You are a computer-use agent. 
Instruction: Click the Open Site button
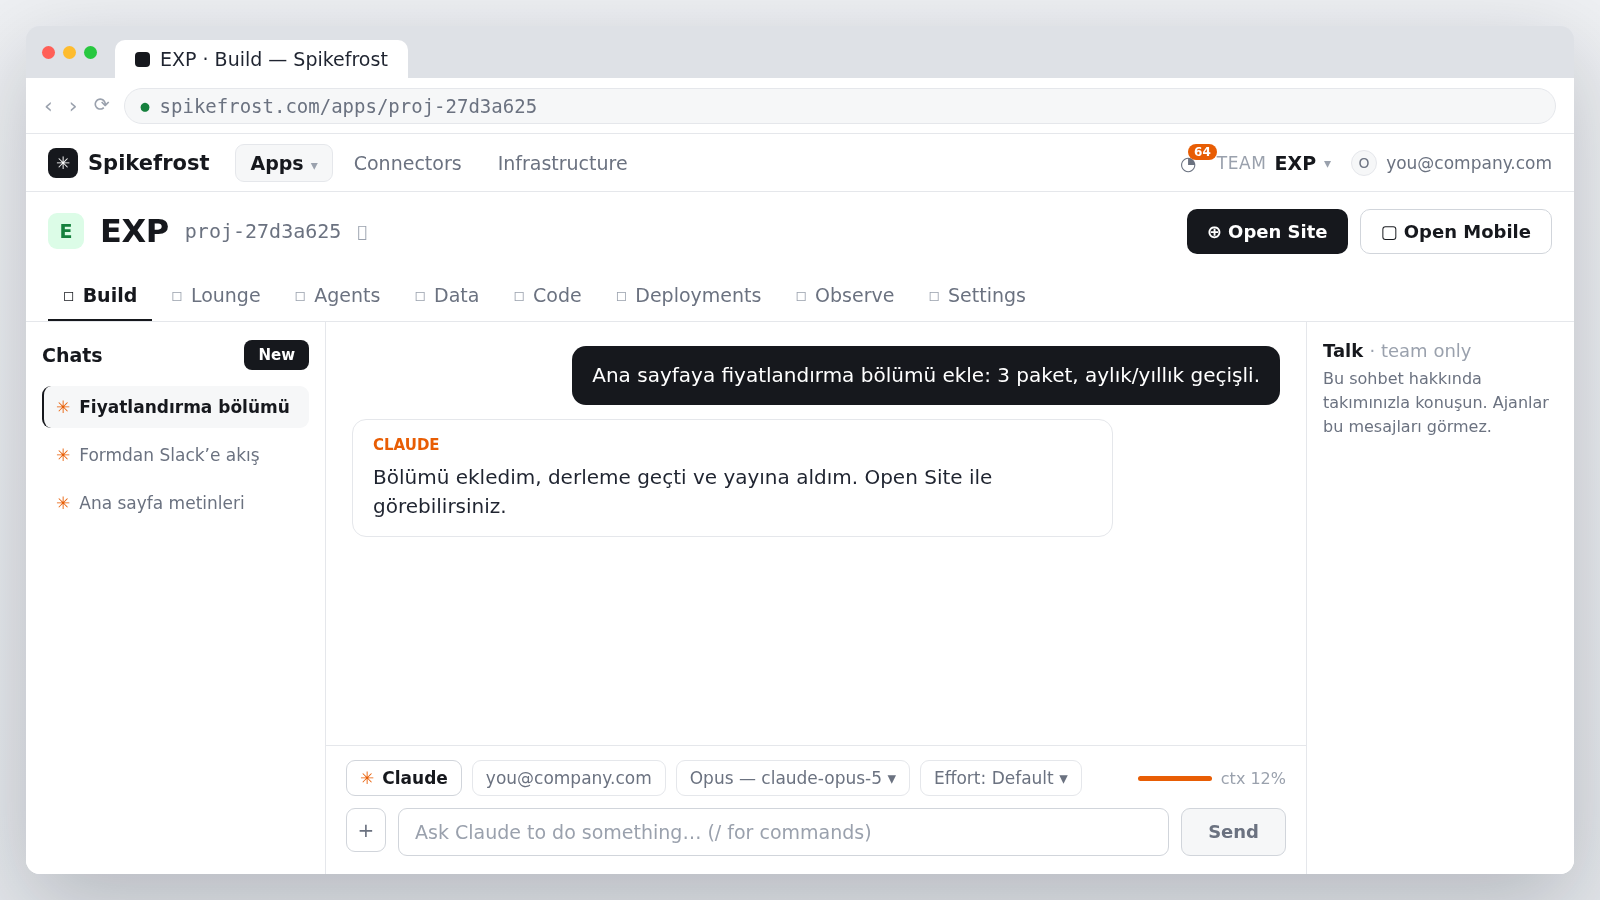coord(1267,232)
